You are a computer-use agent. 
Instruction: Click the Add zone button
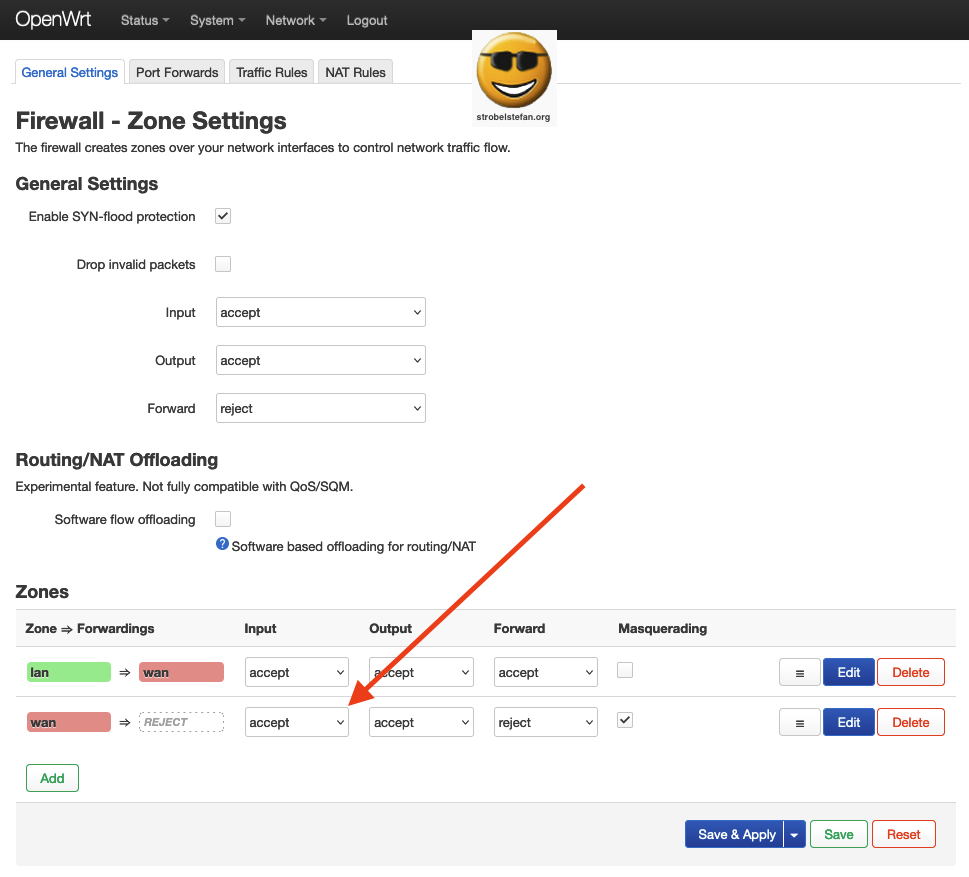(x=52, y=778)
